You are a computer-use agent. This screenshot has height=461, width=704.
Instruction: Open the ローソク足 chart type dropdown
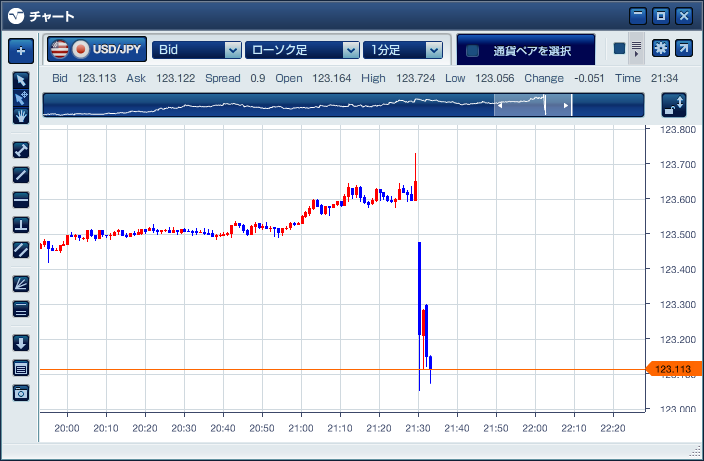302,49
